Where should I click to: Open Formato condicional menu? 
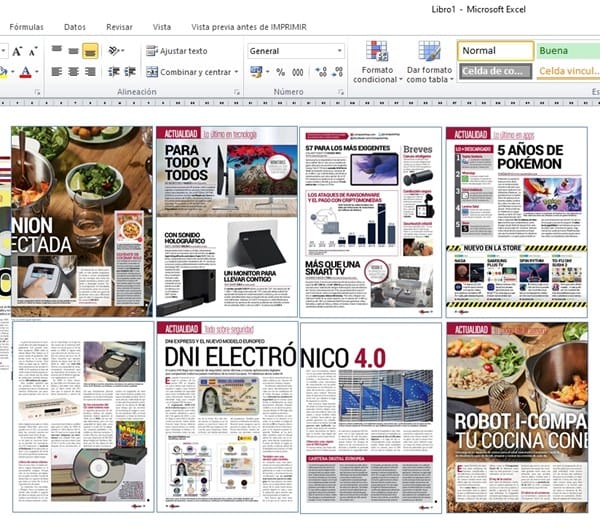tap(377, 62)
